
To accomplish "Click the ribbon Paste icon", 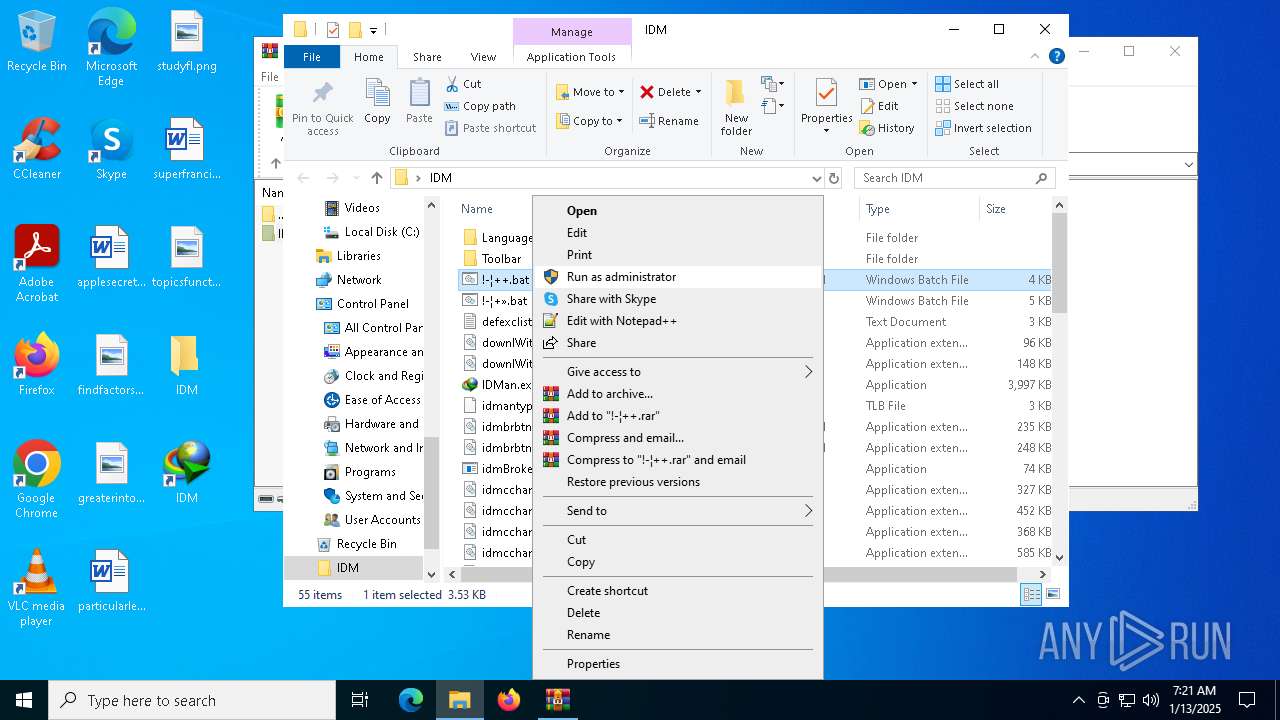I will click(x=419, y=101).
